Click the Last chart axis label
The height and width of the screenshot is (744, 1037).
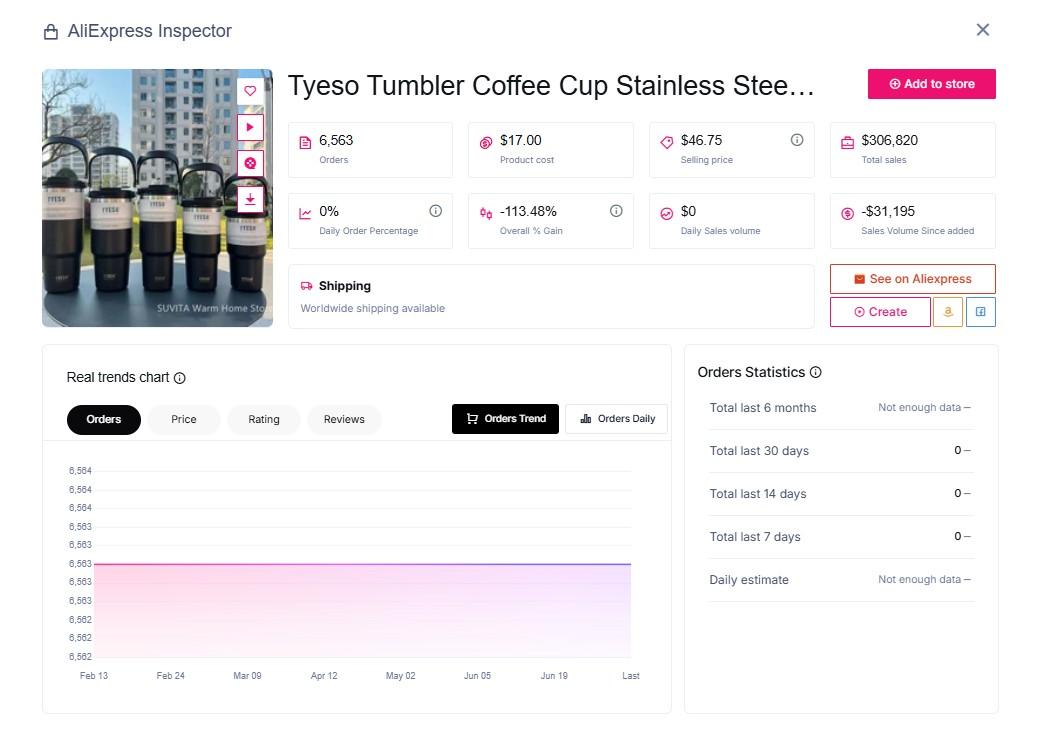coord(631,676)
